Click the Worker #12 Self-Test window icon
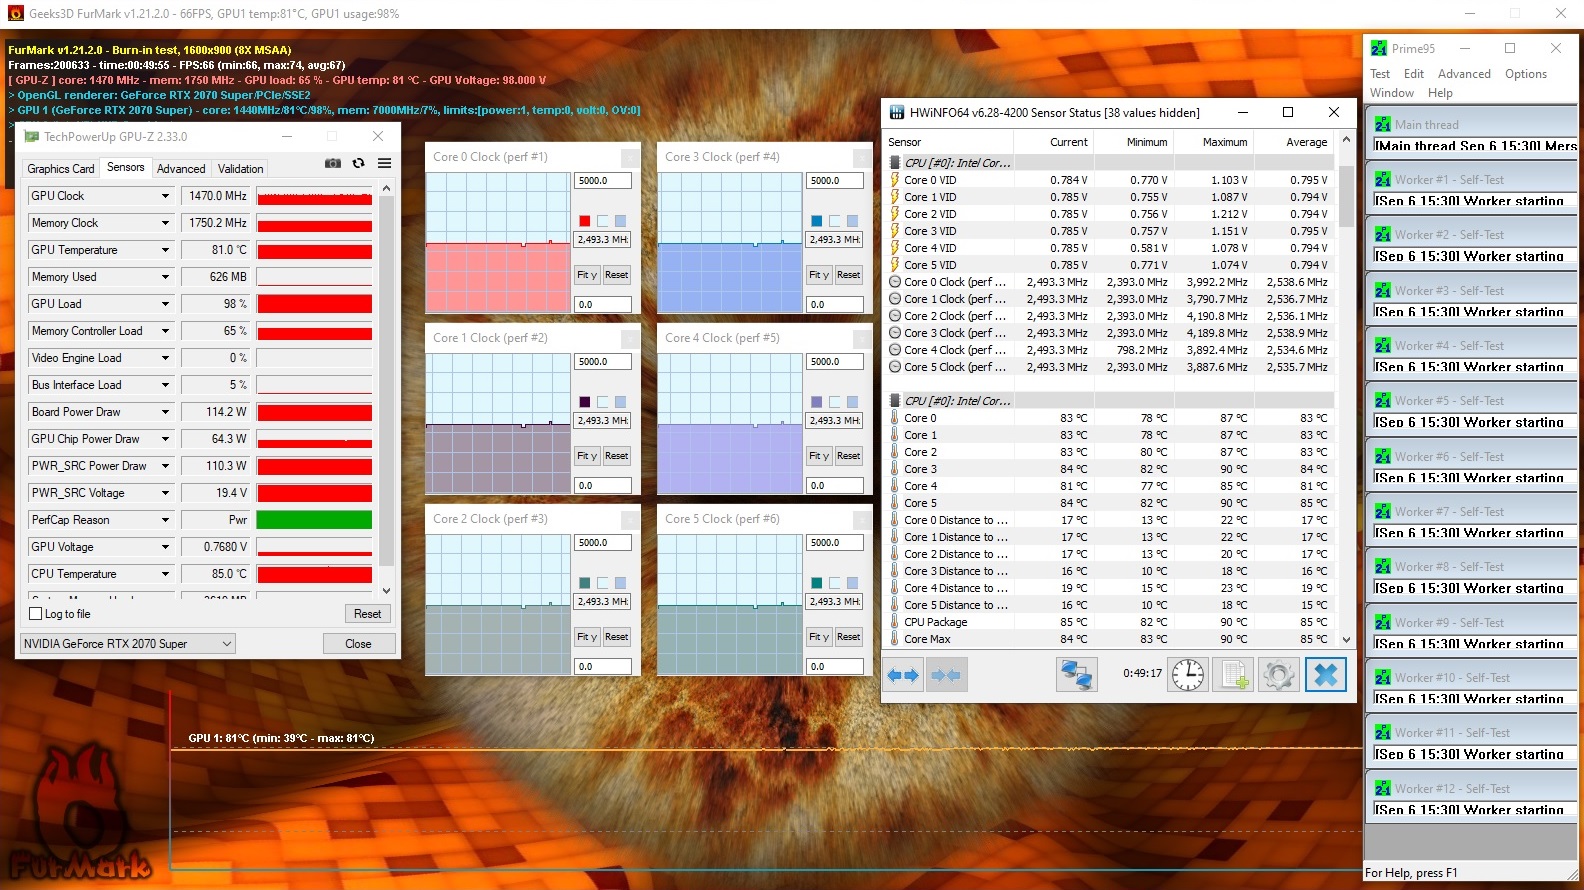Screen dimensions: 1584x890 (x=1382, y=789)
